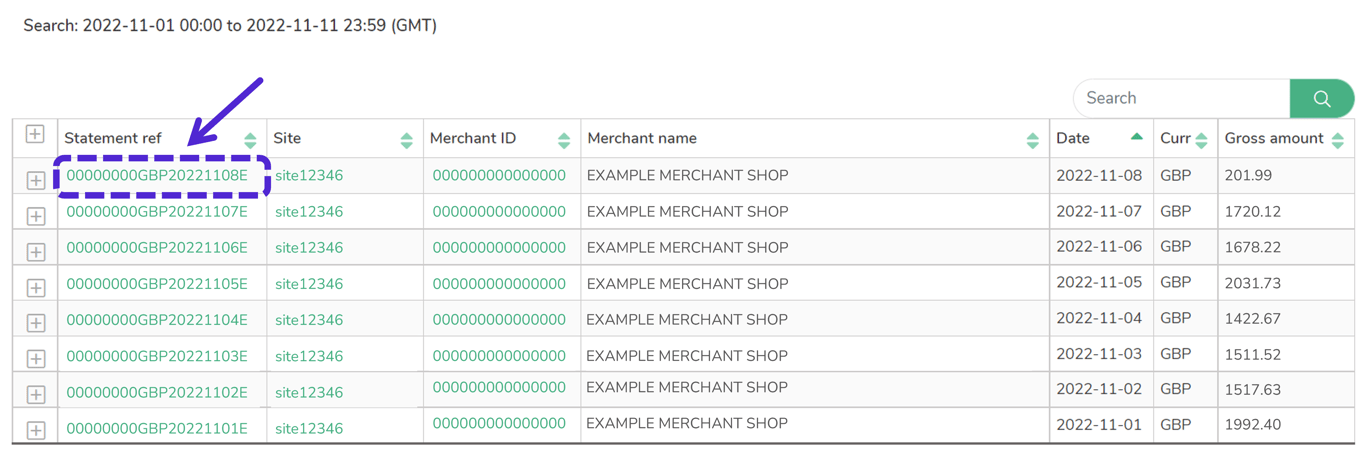Focus the table Search input field

click(1180, 99)
